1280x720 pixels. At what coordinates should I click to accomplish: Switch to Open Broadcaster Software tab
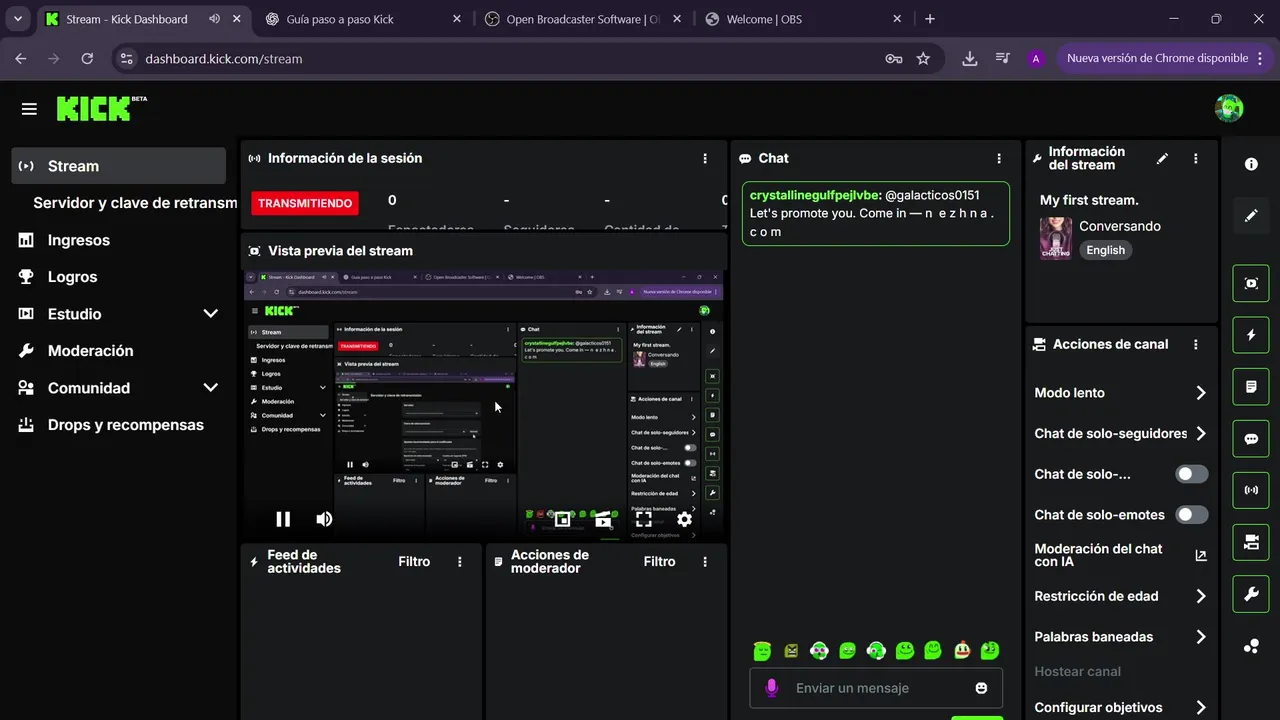pos(583,19)
